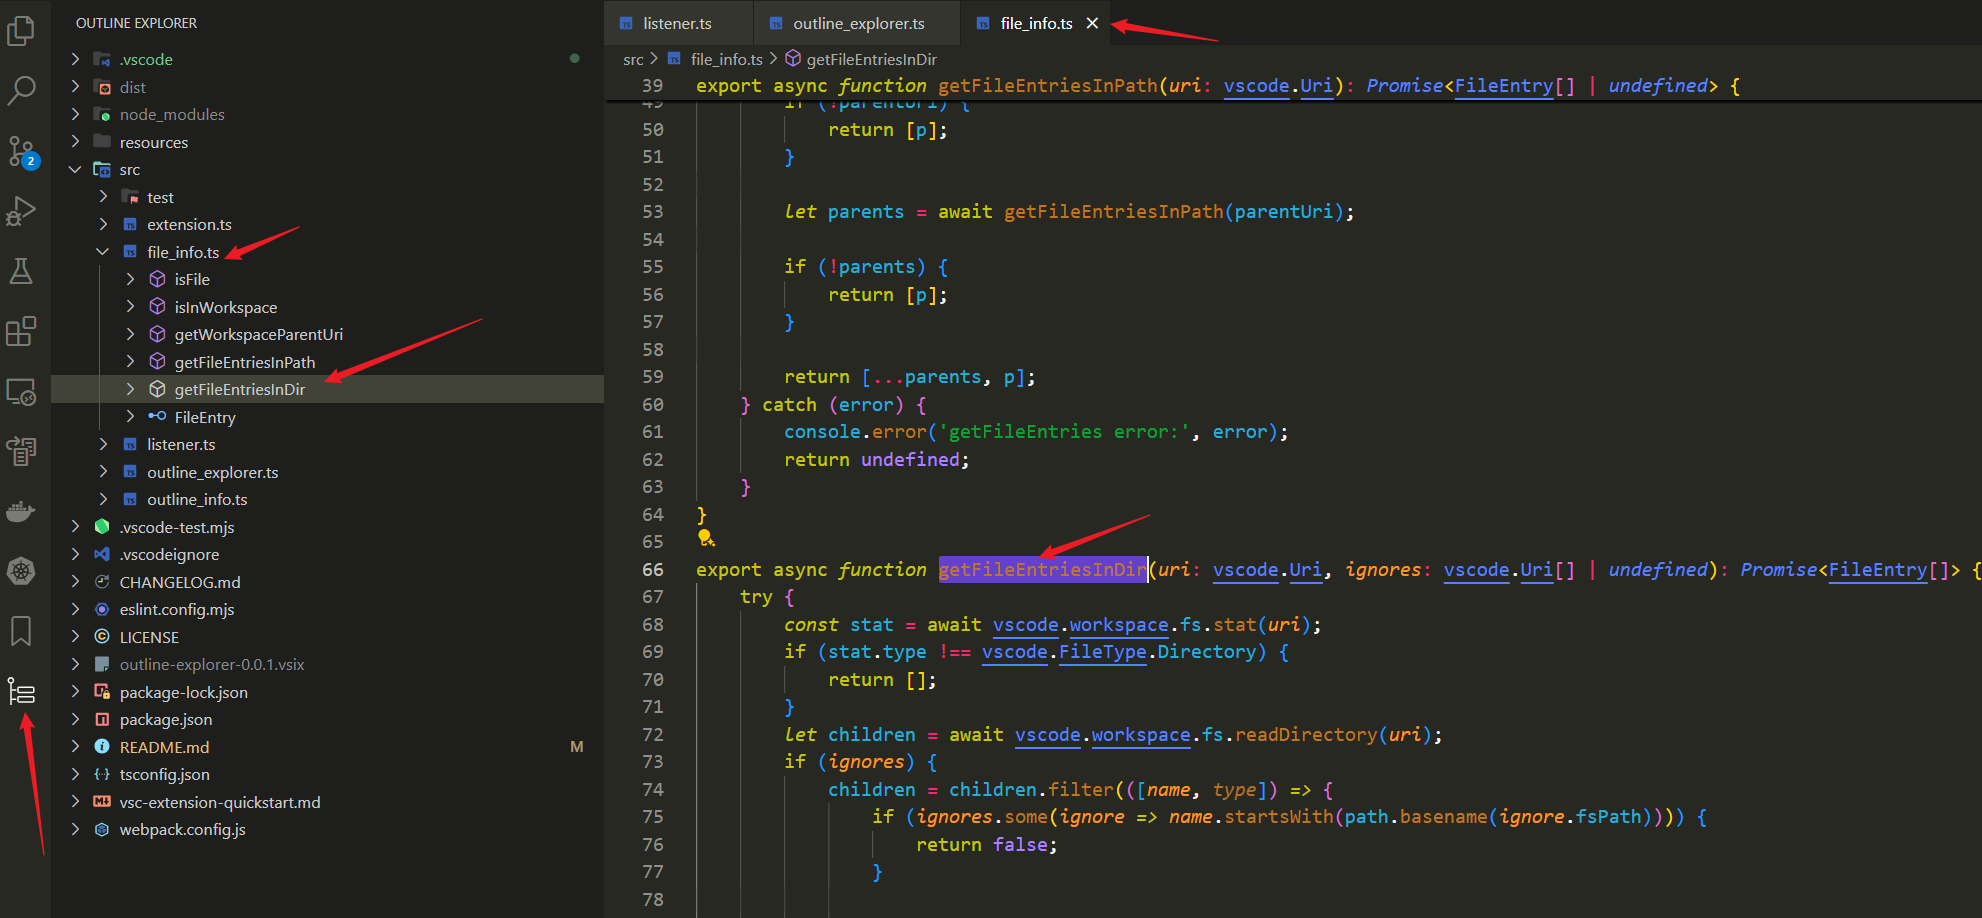Click the README.md info file icon
The width and height of the screenshot is (1982, 918).
pos(102,747)
